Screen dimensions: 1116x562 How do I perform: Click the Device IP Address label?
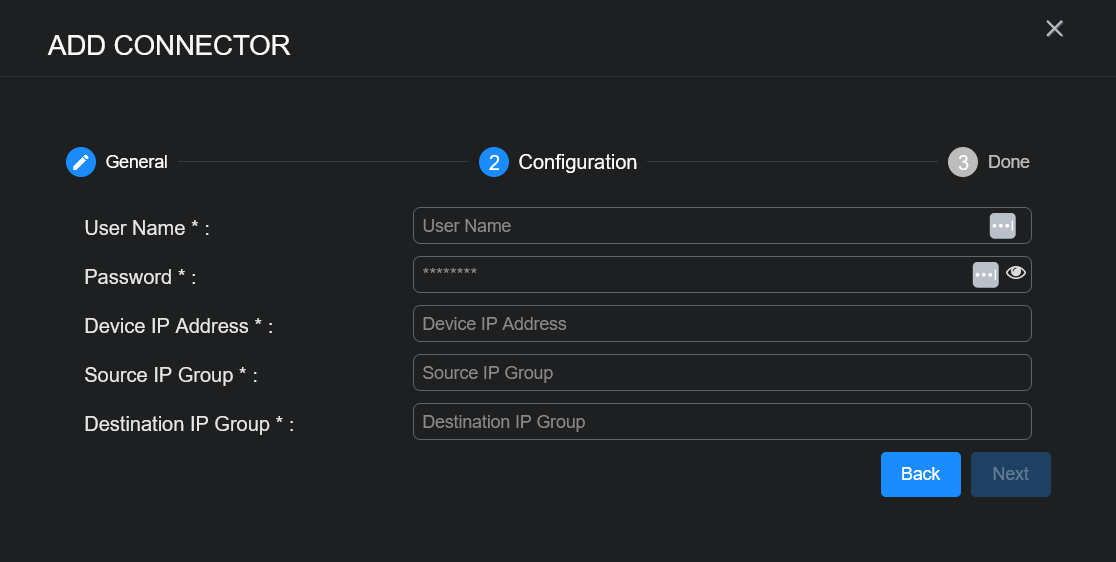pos(178,326)
